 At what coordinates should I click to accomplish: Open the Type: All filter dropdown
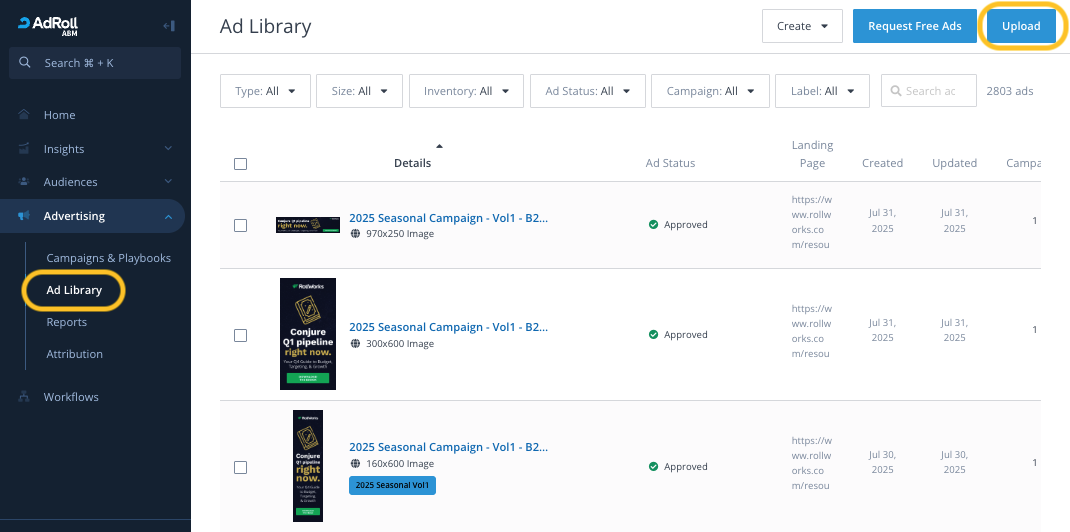[265, 91]
